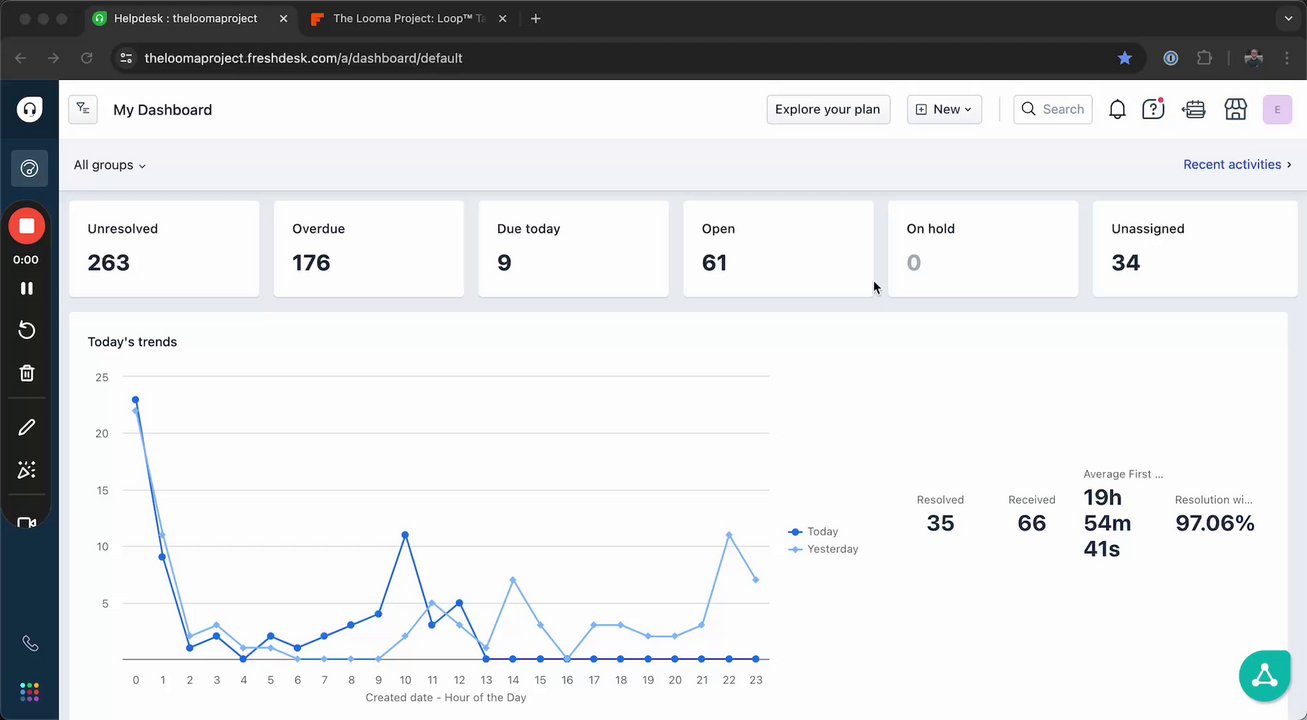This screenshot has width=1307, height=720.
Task: Open the notifications bell
Action: (x=1117, y=110)
